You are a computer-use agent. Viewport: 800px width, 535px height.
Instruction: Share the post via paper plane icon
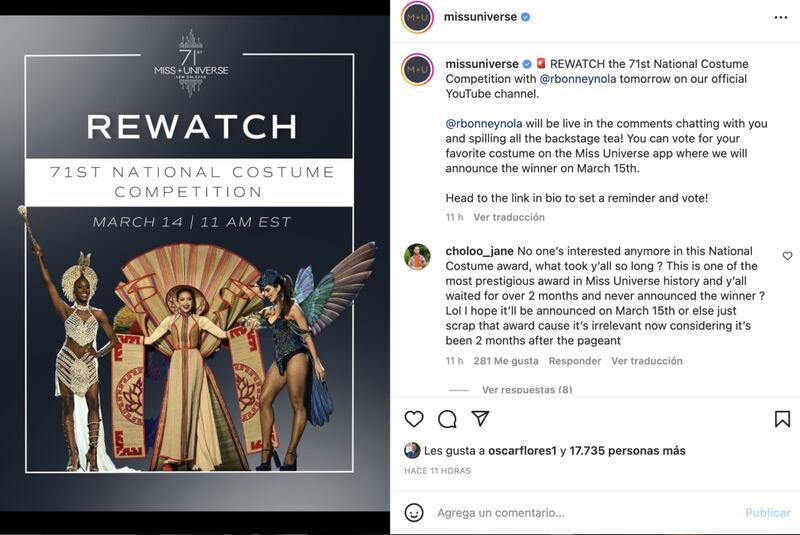480,418
